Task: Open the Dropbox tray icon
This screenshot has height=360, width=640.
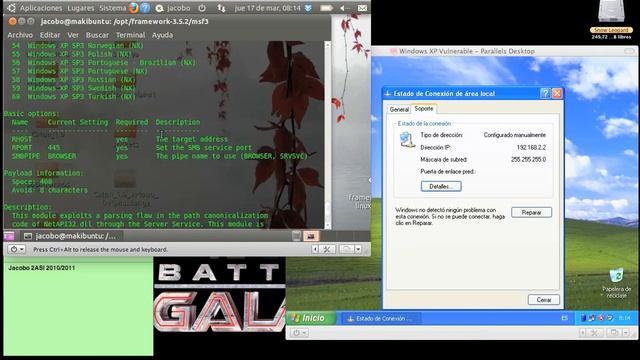Action: pos(309,8)
